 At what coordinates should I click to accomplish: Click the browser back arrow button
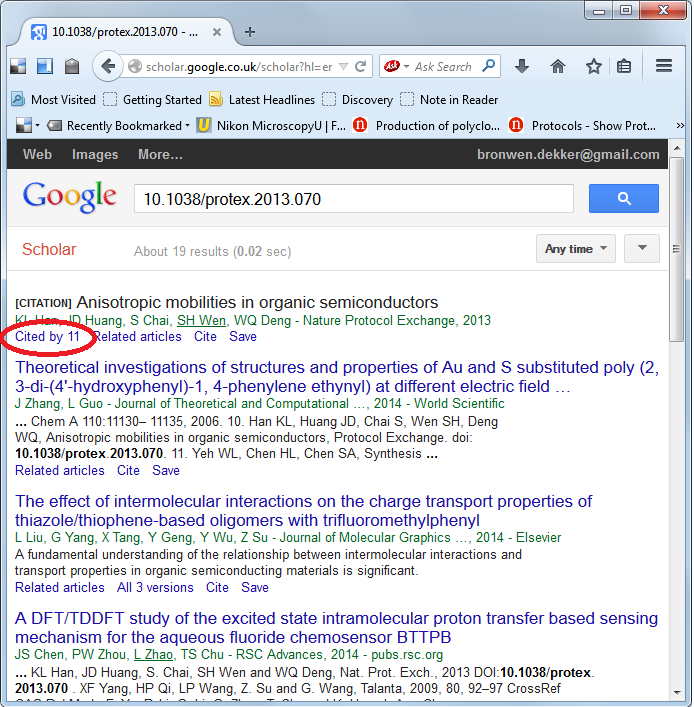108,66
